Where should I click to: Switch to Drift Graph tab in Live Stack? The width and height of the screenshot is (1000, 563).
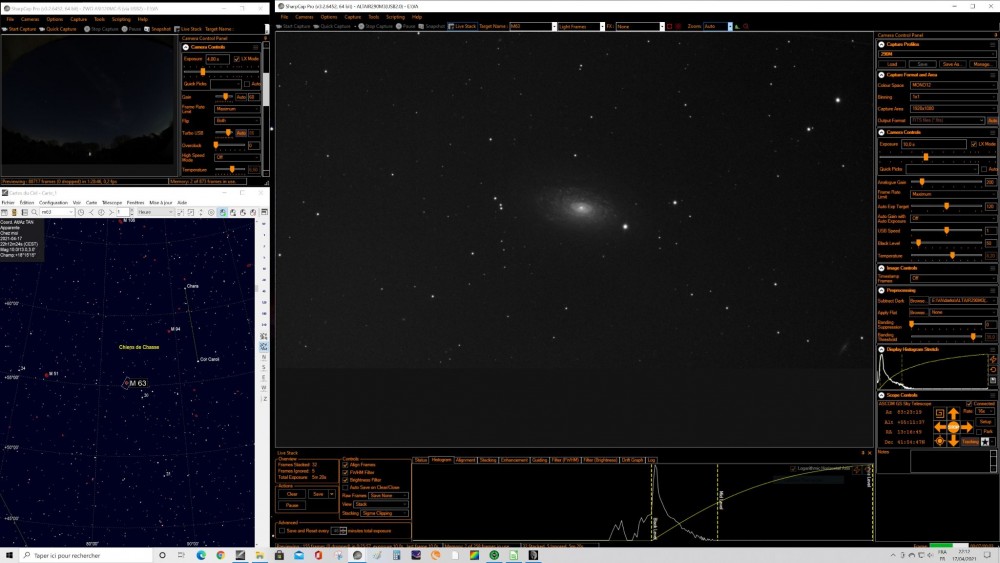click(633, 460)
